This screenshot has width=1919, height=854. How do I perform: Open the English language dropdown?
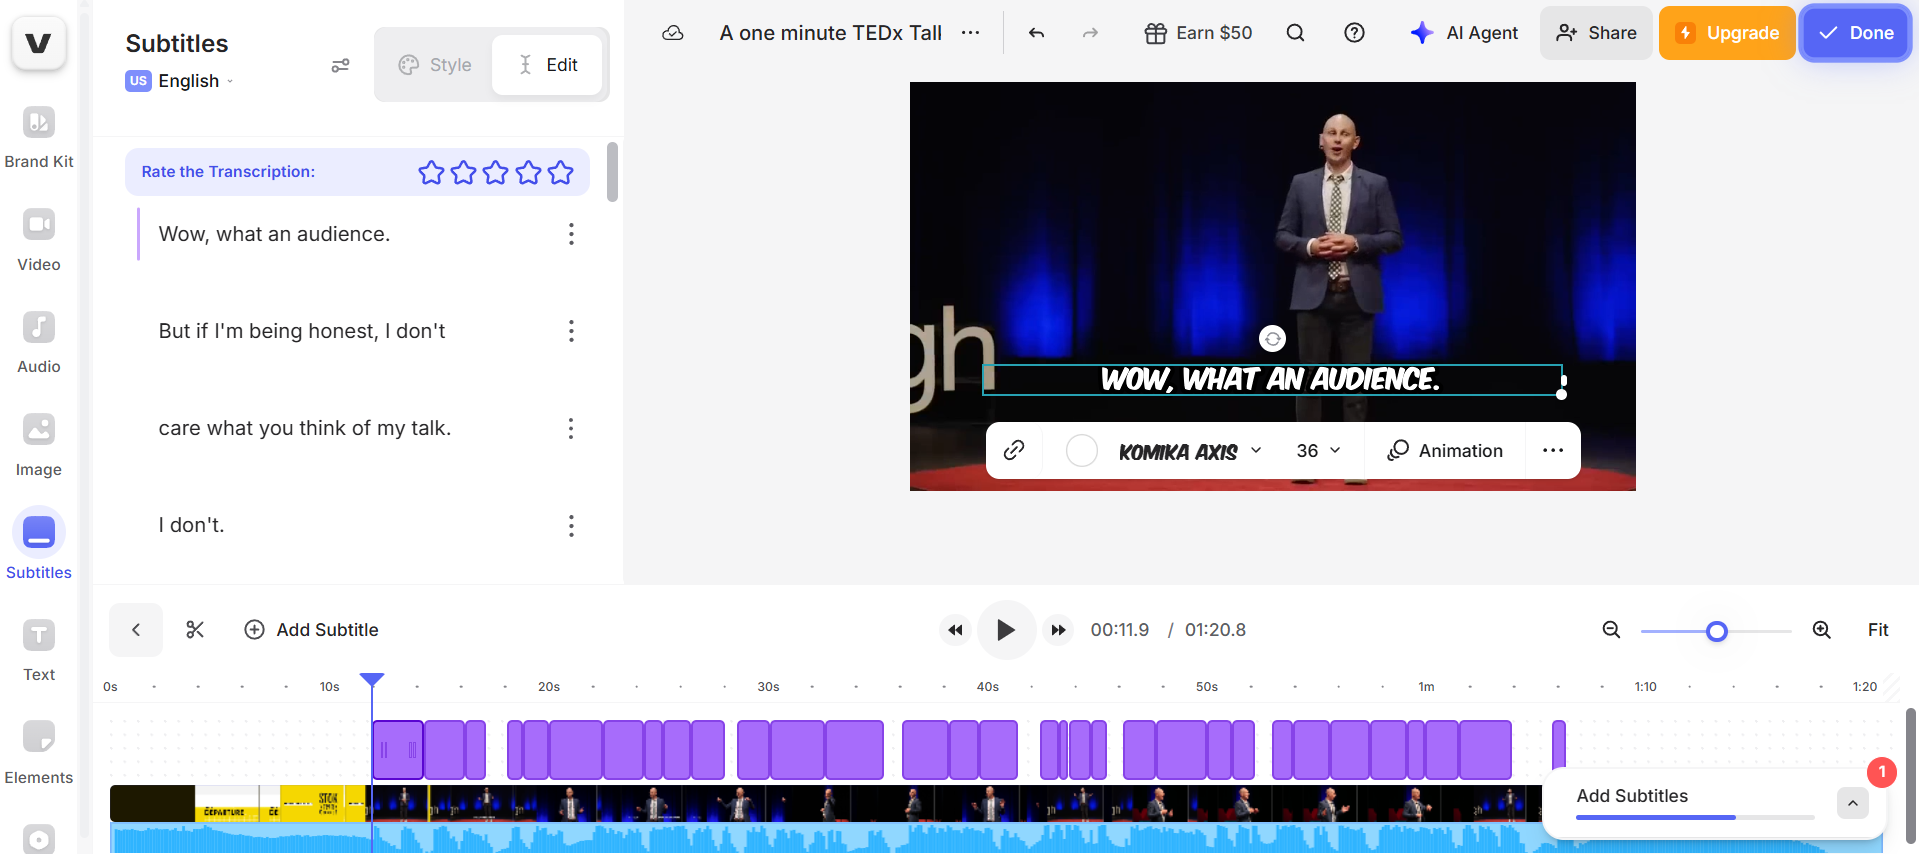pos(180,81)
